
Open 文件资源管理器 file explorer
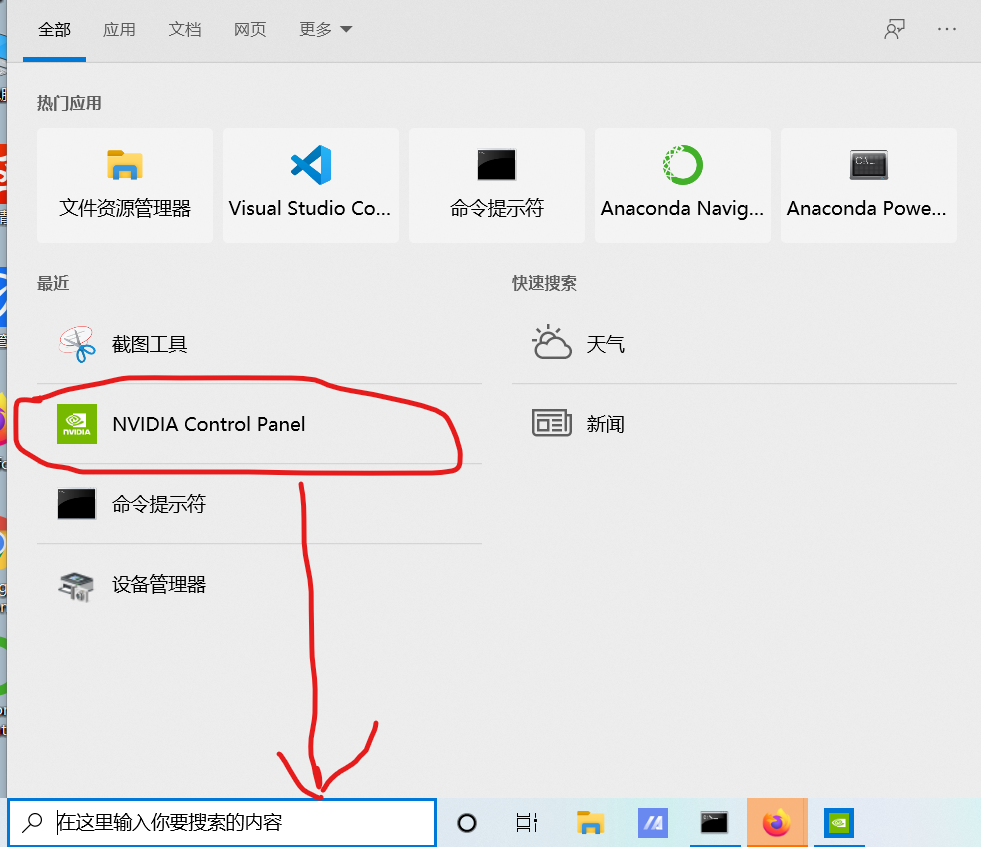[124, 185]
